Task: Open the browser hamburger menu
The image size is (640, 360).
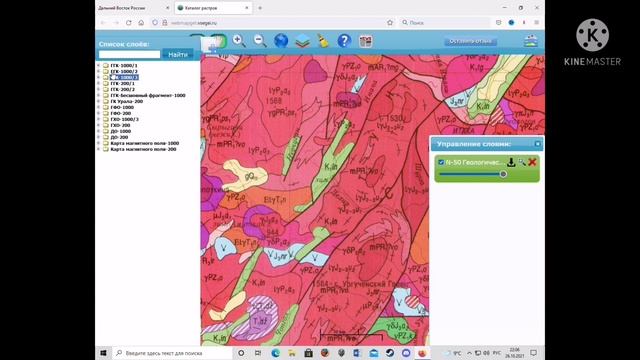Action: coord(537,23)
